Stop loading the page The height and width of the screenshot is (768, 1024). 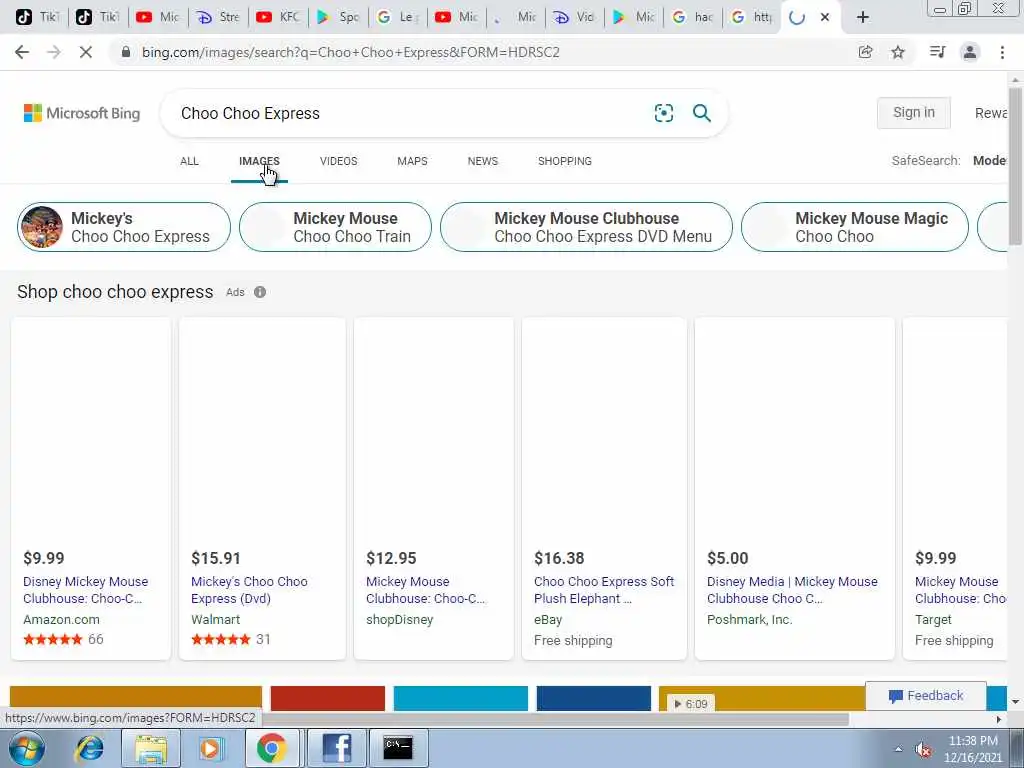pos(86,52)
